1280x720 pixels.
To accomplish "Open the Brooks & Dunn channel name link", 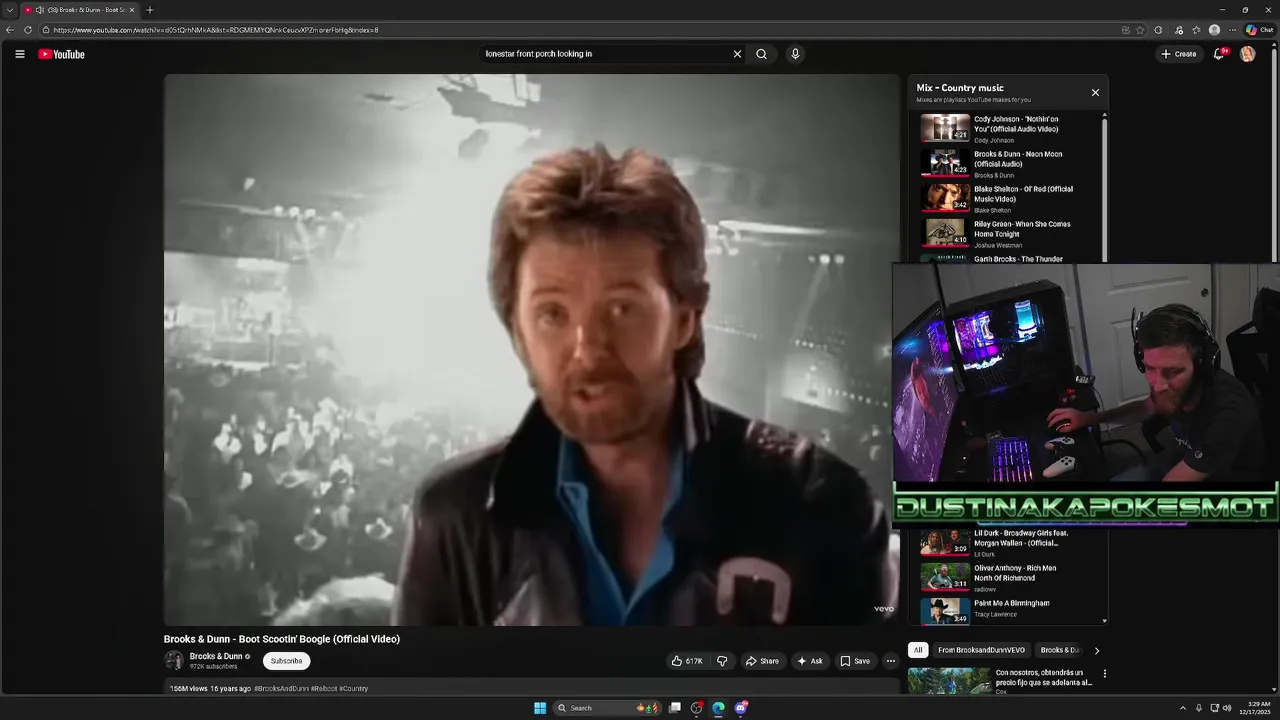I will pos(216,656).
